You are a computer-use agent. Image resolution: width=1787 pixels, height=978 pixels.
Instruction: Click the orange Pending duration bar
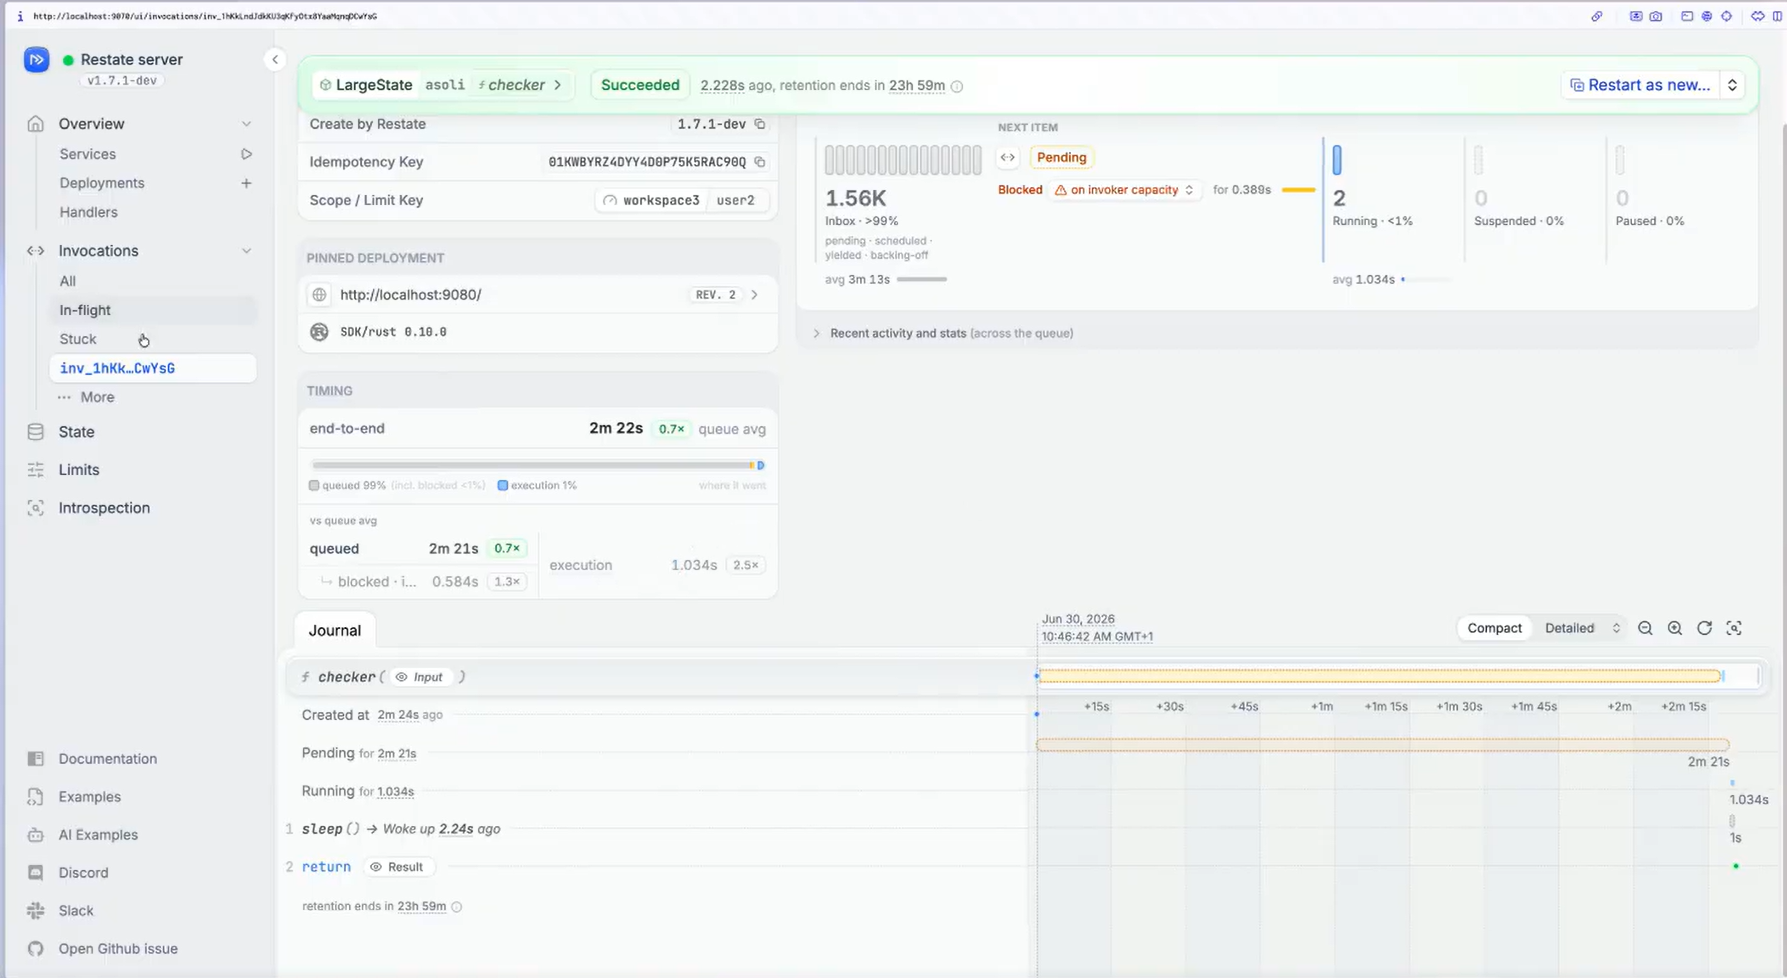pos(1383,745)
